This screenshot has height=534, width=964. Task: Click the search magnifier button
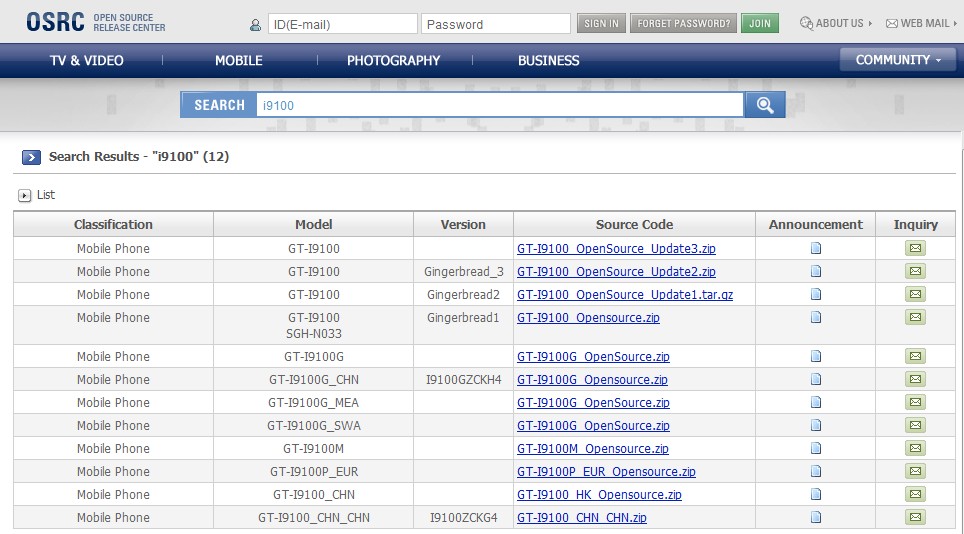click(x=765, y=105)
